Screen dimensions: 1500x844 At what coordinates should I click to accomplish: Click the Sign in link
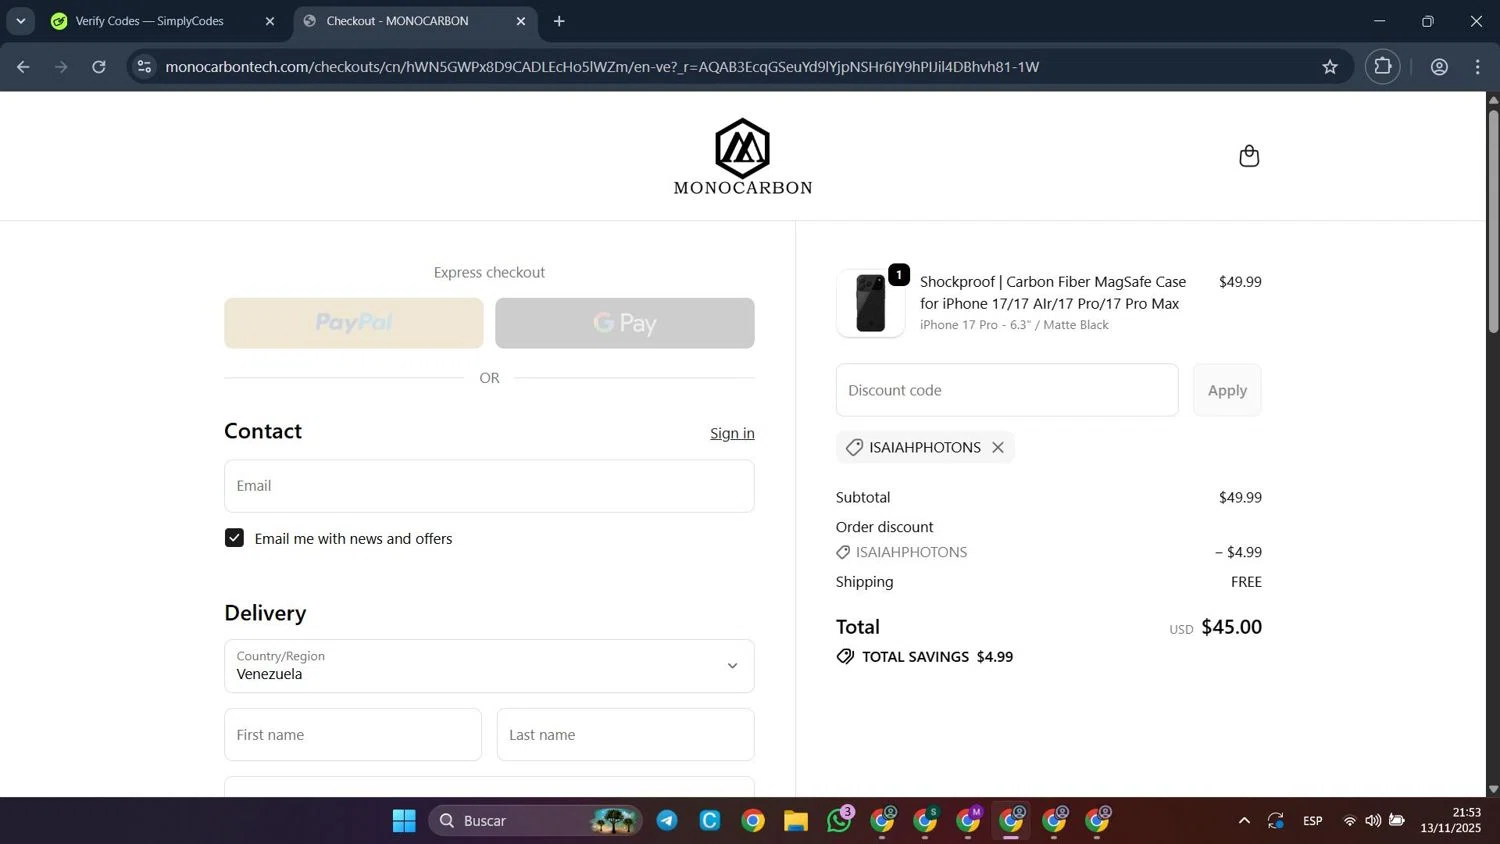point(732,433)
